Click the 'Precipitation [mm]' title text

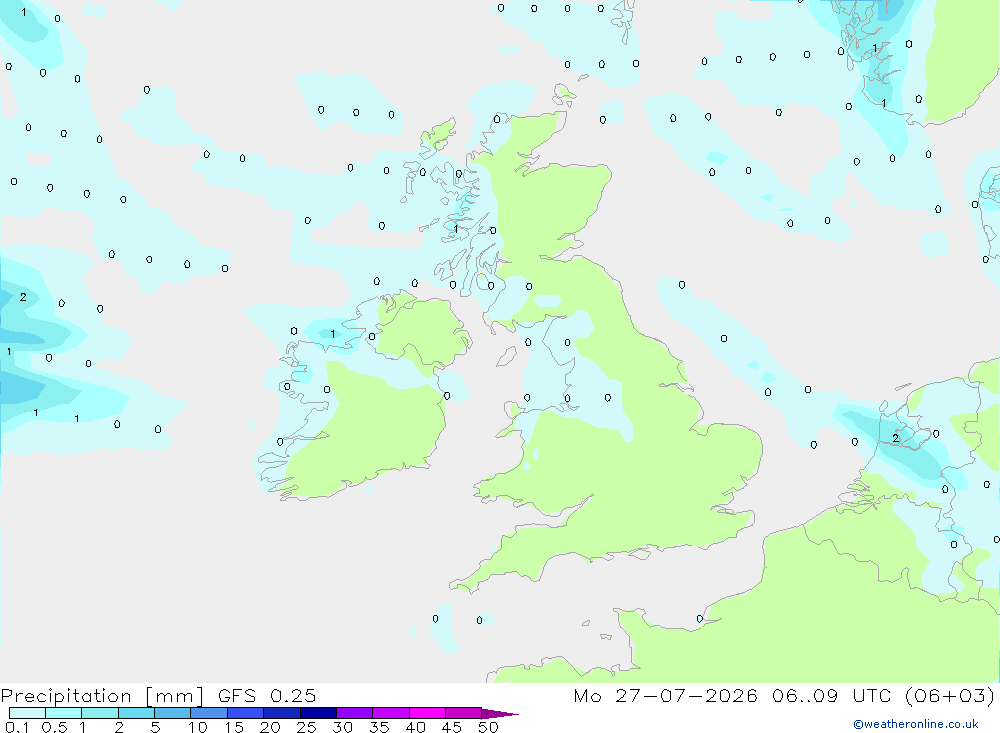[102, 696]
